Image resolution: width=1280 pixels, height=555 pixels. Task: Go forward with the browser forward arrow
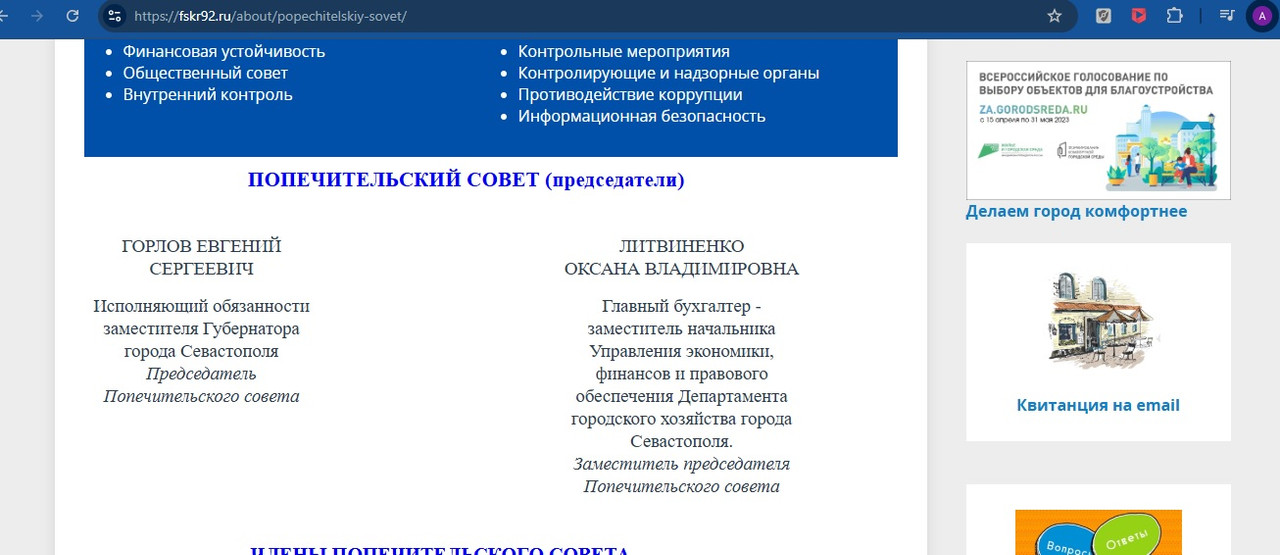[x=37, y=16]
